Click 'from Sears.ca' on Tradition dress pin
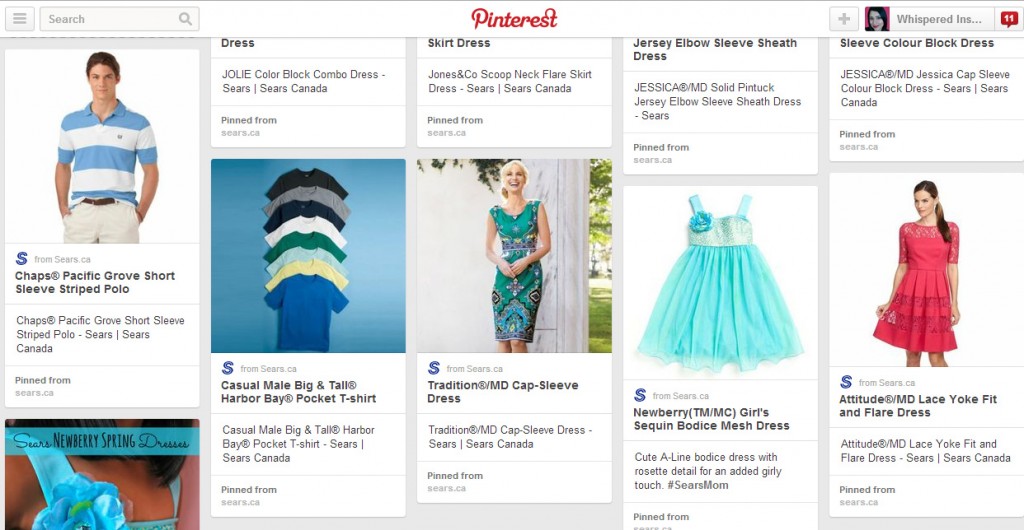Screen dimensions: 1024x530 [x=475, y=369]
